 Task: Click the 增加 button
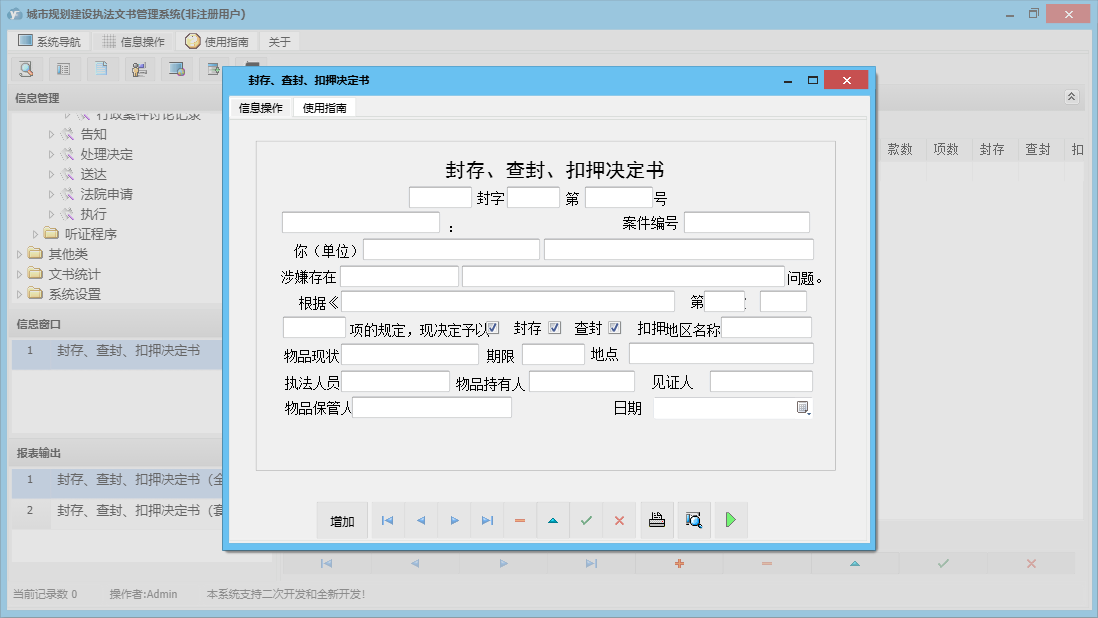pos(342,521)
